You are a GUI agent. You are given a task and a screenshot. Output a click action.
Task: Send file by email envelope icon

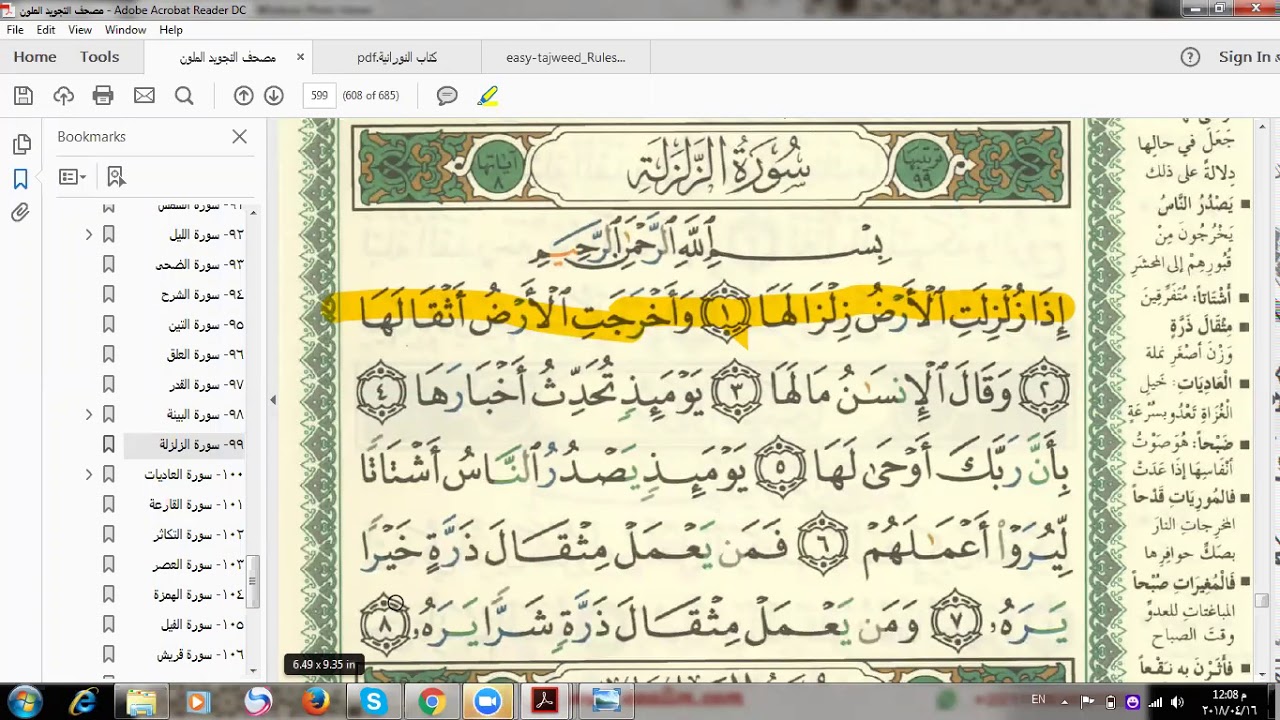coord(144,96)
